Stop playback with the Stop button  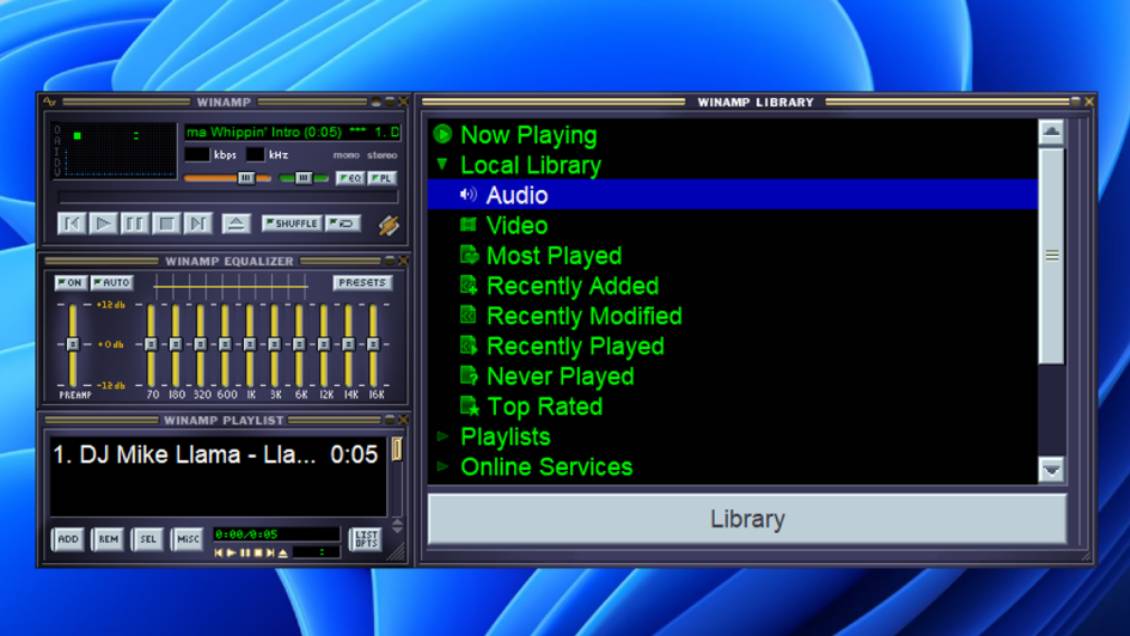167,224
